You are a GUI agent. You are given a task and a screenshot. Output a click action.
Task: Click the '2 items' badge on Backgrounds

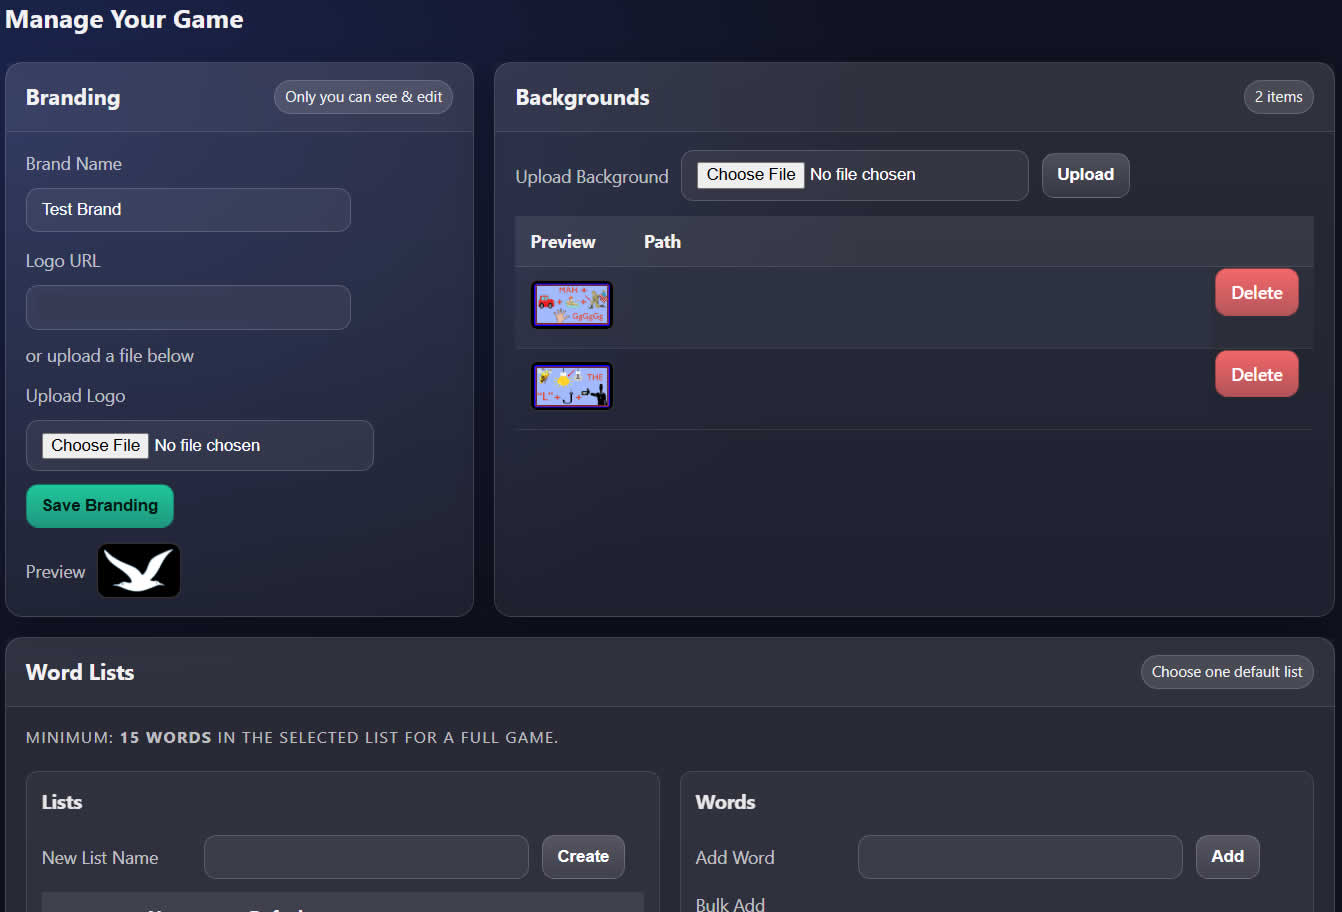point(1278,97)
